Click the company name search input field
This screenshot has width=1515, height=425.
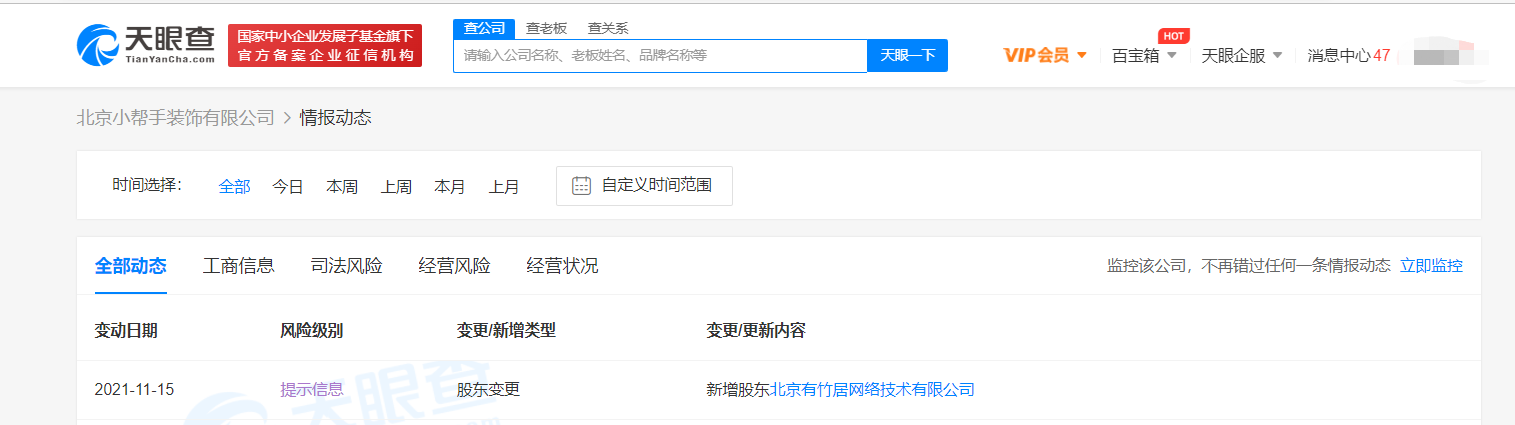click(x=660, y=56)
